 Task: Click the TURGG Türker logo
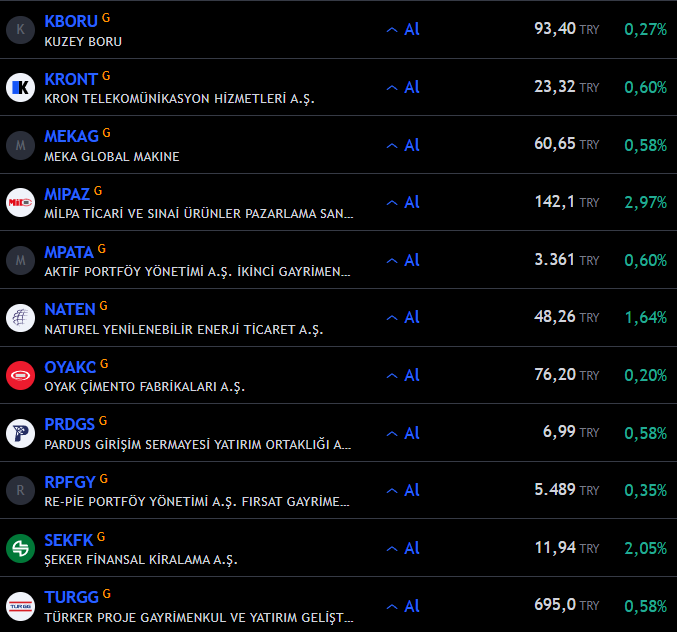[20, 606]
